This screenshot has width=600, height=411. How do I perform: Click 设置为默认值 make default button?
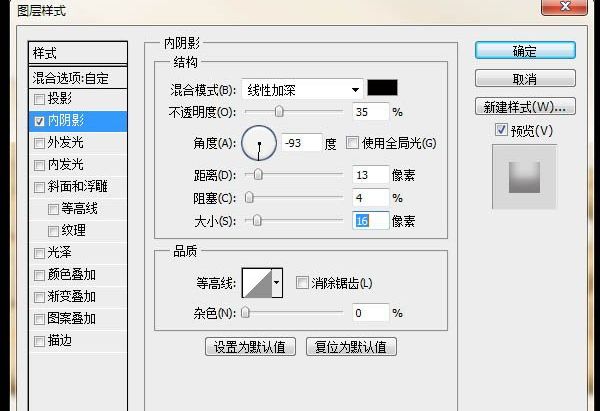point(250,347)
